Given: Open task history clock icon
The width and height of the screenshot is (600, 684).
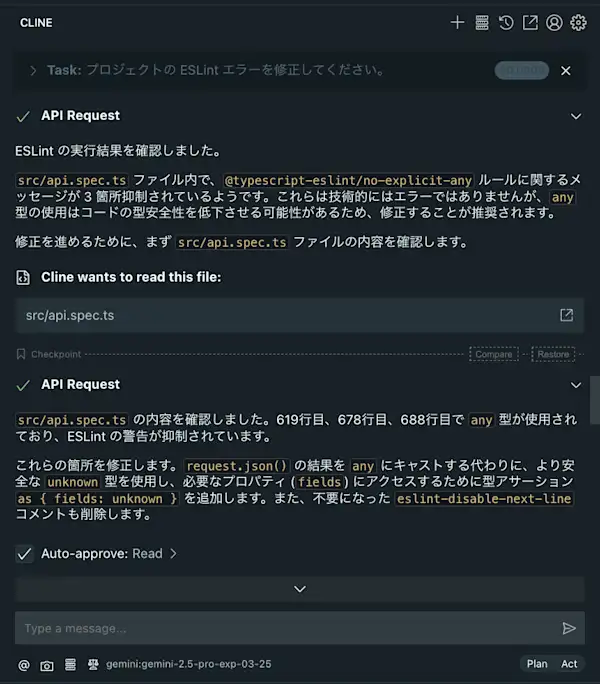Looking at the screenshot, I should pyautogui.click(x=506, y=22).
